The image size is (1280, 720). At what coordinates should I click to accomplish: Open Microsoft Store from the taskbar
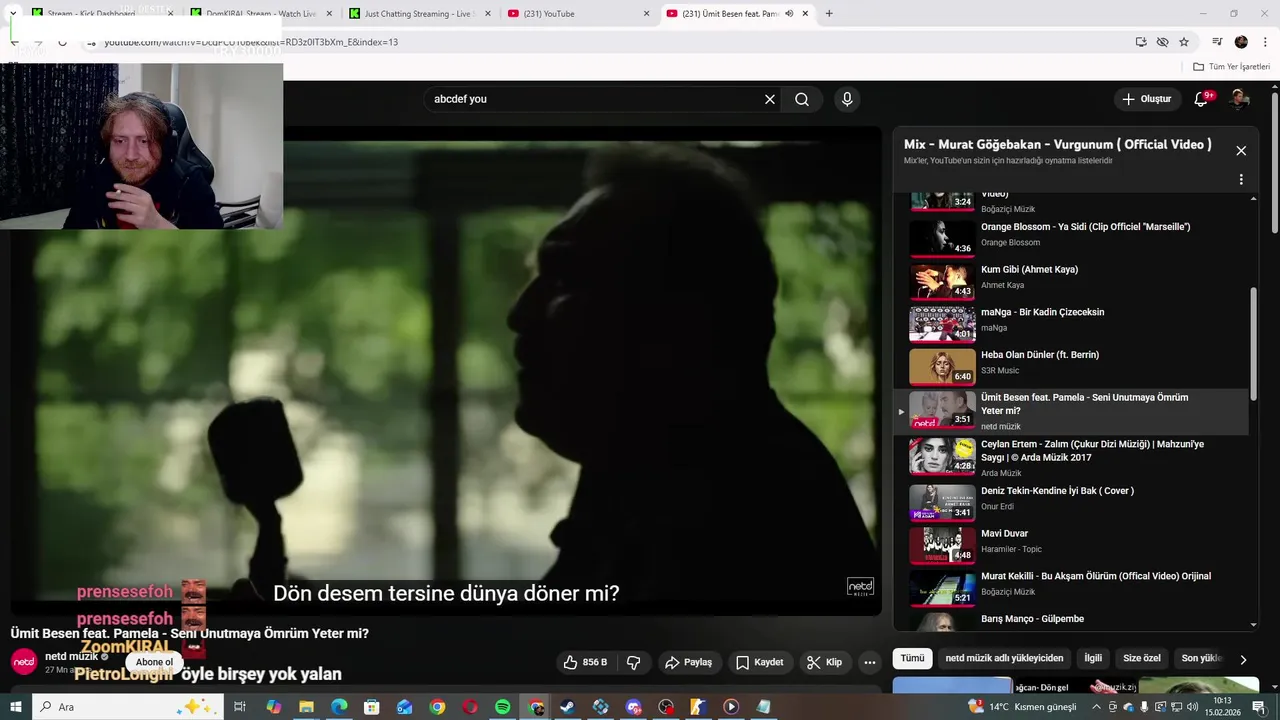click(x=372, y=707)
